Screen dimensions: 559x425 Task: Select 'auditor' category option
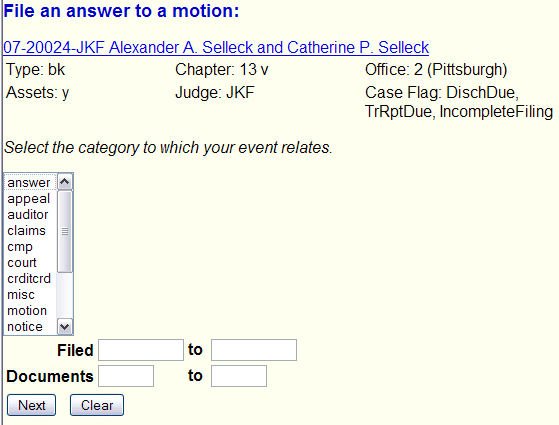pyautogui.click(x=31, y=215)
